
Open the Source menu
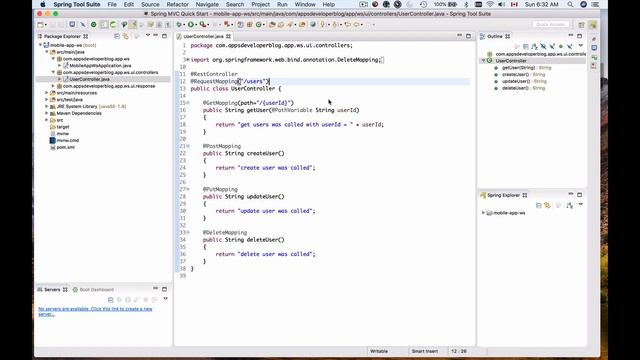point(150,4)
